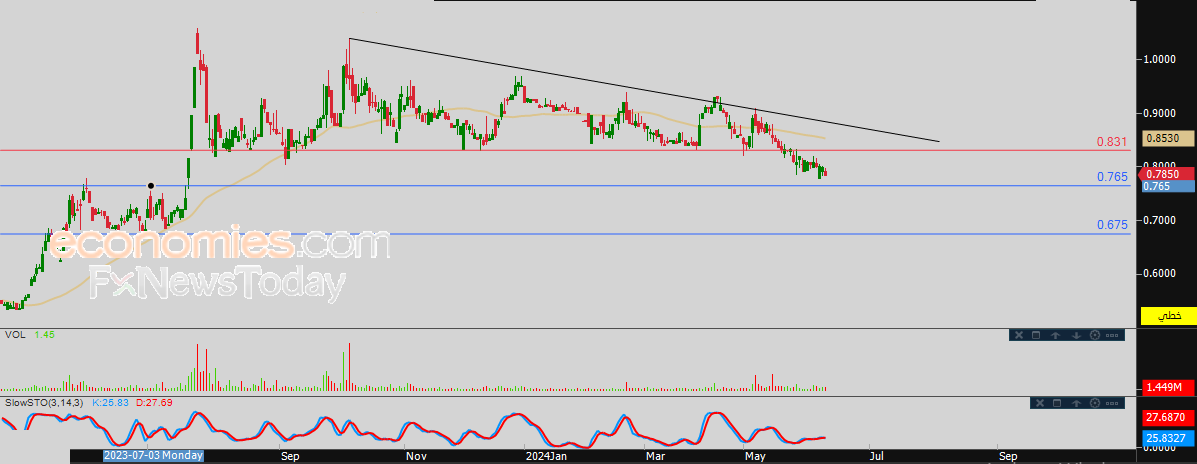Select the blue 0.675 support line label

(1112, 225)
